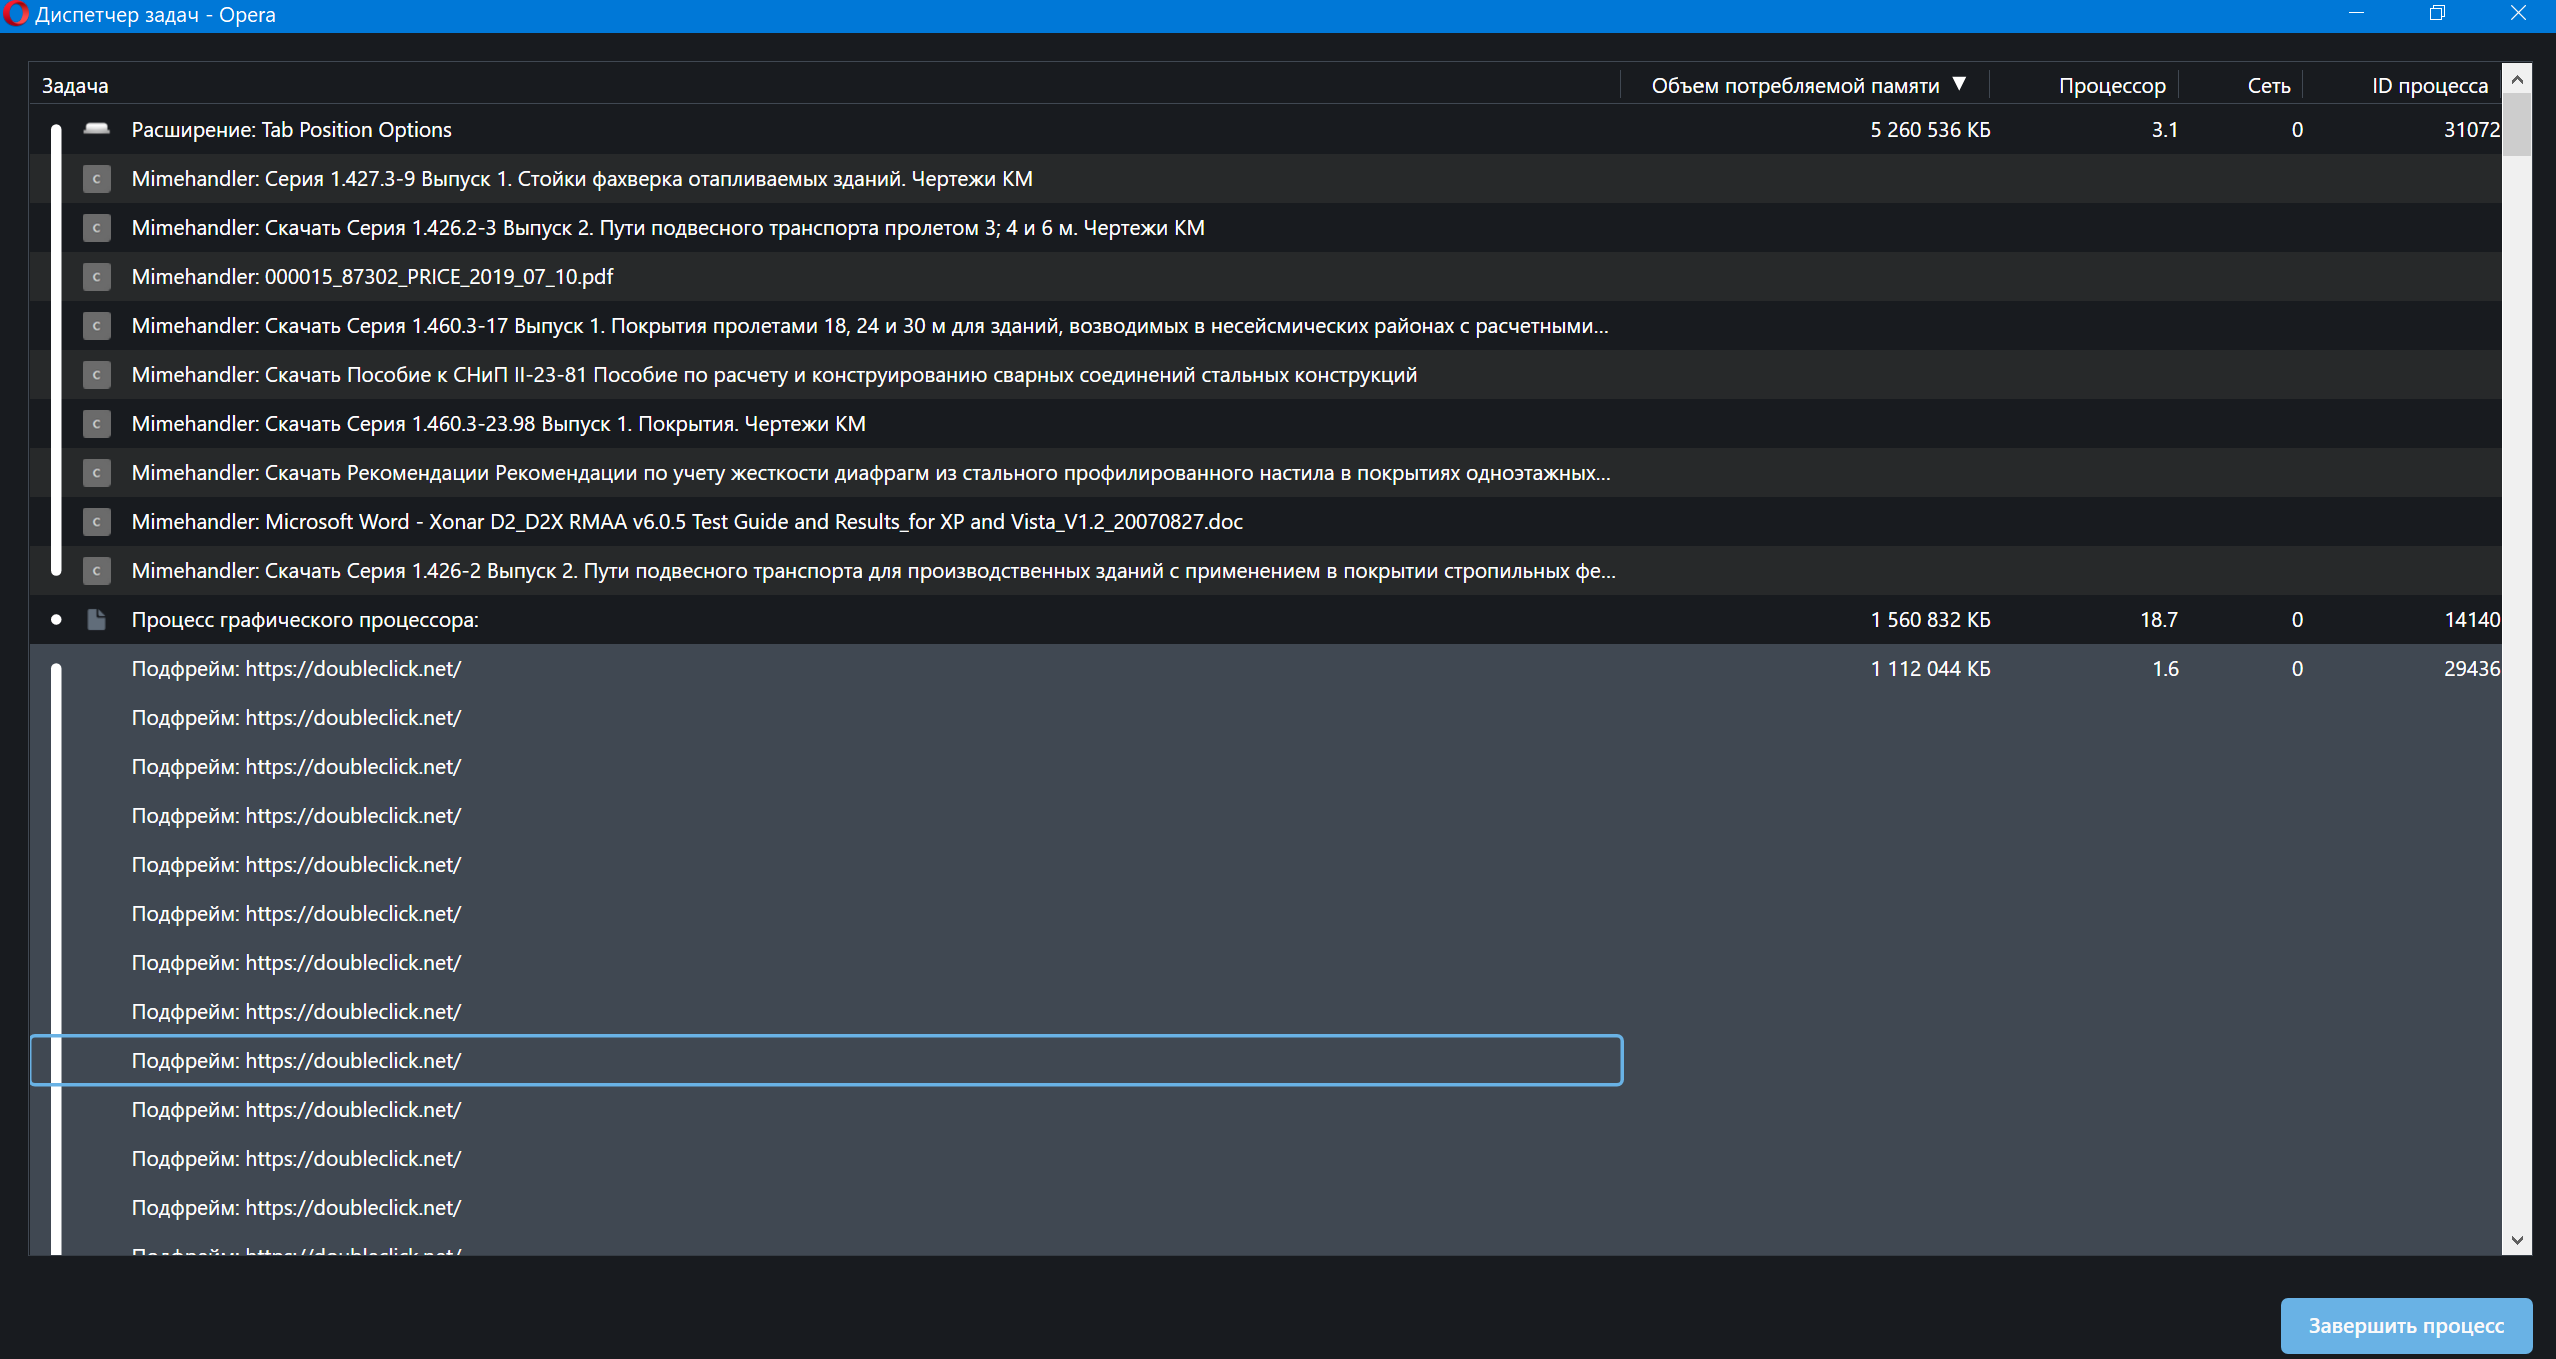This screenshot has width=2556, height=1359.
Task: Click the icon of the Серия 1.460.3-17 row
Action: tap(96, 326)
